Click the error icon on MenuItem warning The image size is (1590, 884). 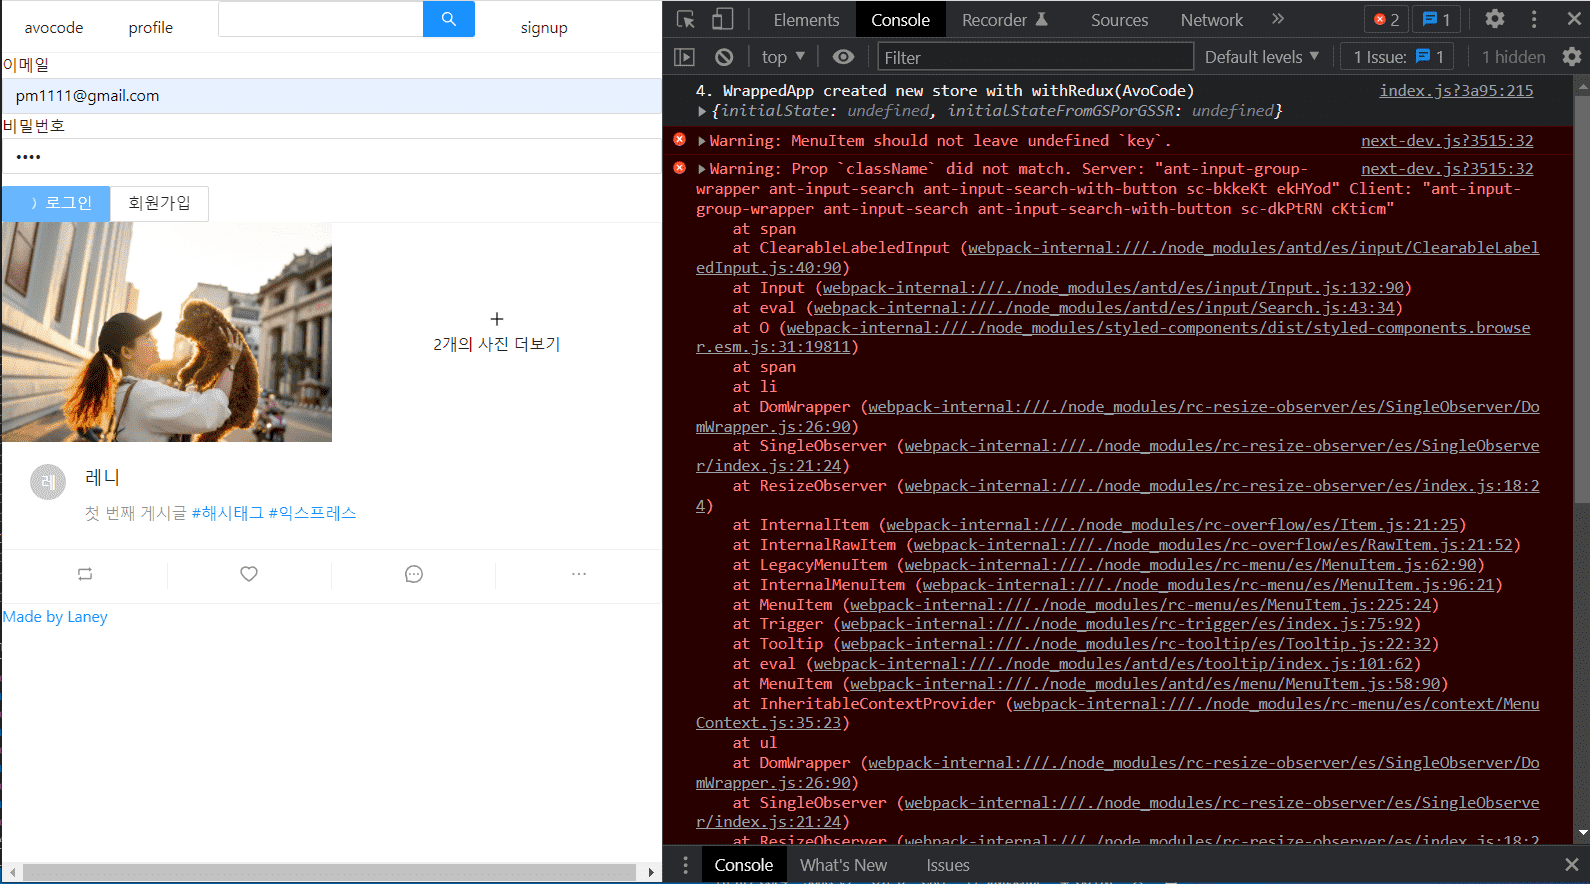pyautogui.click(x=680, y=140)
